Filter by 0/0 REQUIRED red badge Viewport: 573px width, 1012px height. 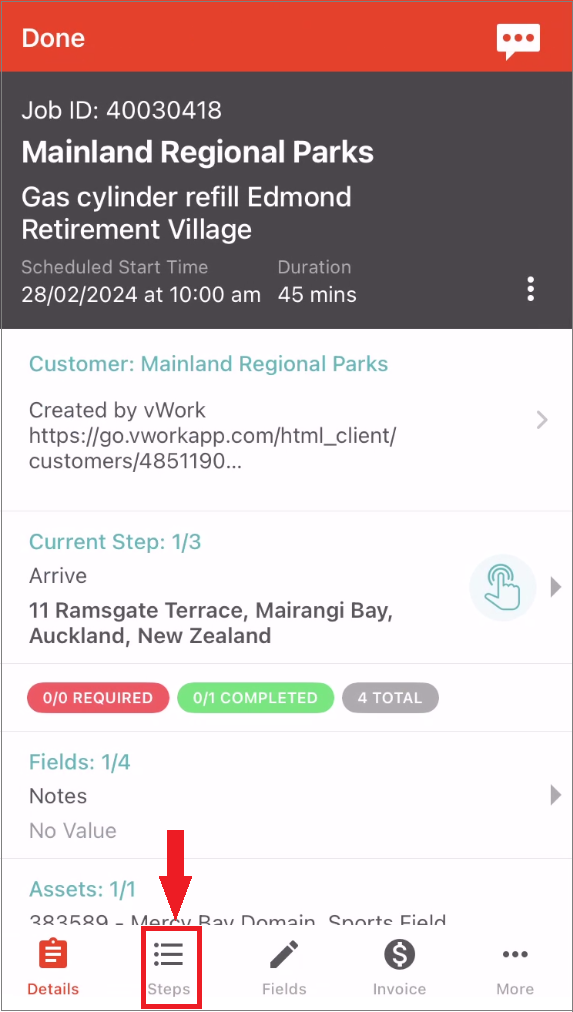(98, 698)
